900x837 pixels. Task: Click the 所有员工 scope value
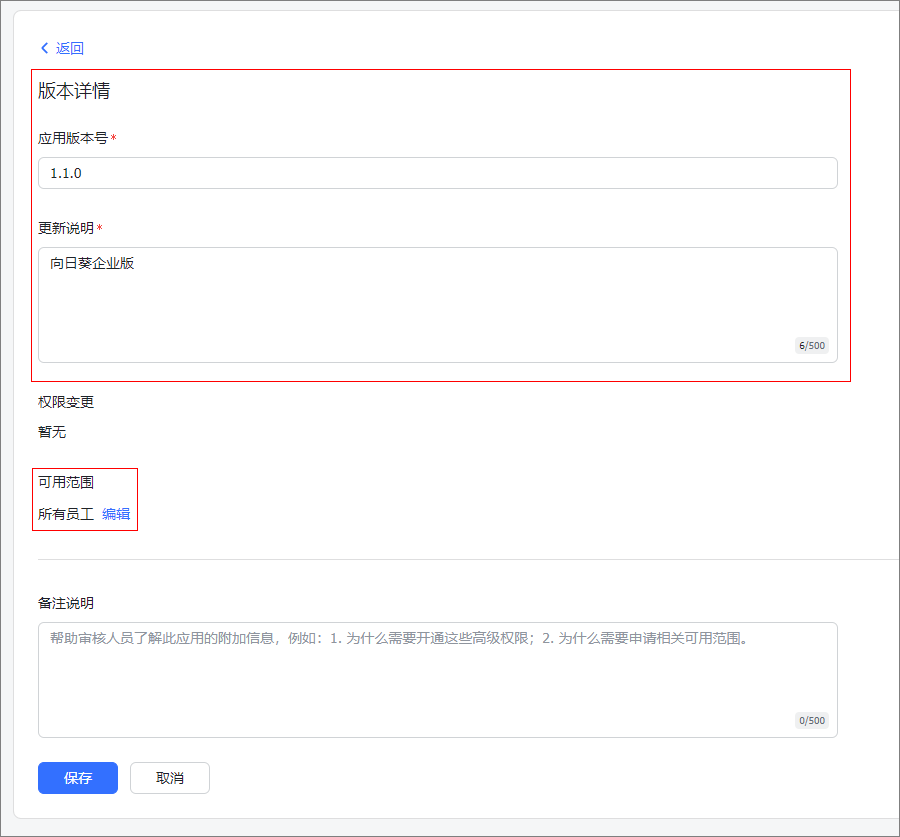[66, 514]
